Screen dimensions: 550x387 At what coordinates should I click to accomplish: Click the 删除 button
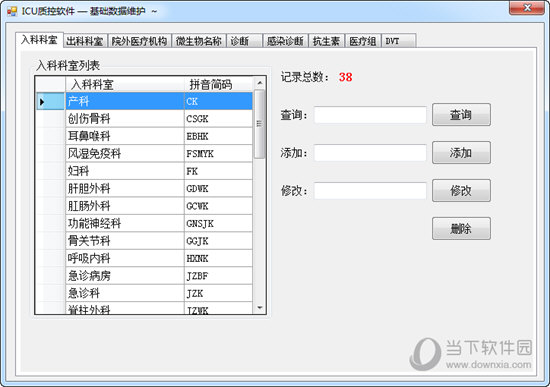click(x=461, y=228)
